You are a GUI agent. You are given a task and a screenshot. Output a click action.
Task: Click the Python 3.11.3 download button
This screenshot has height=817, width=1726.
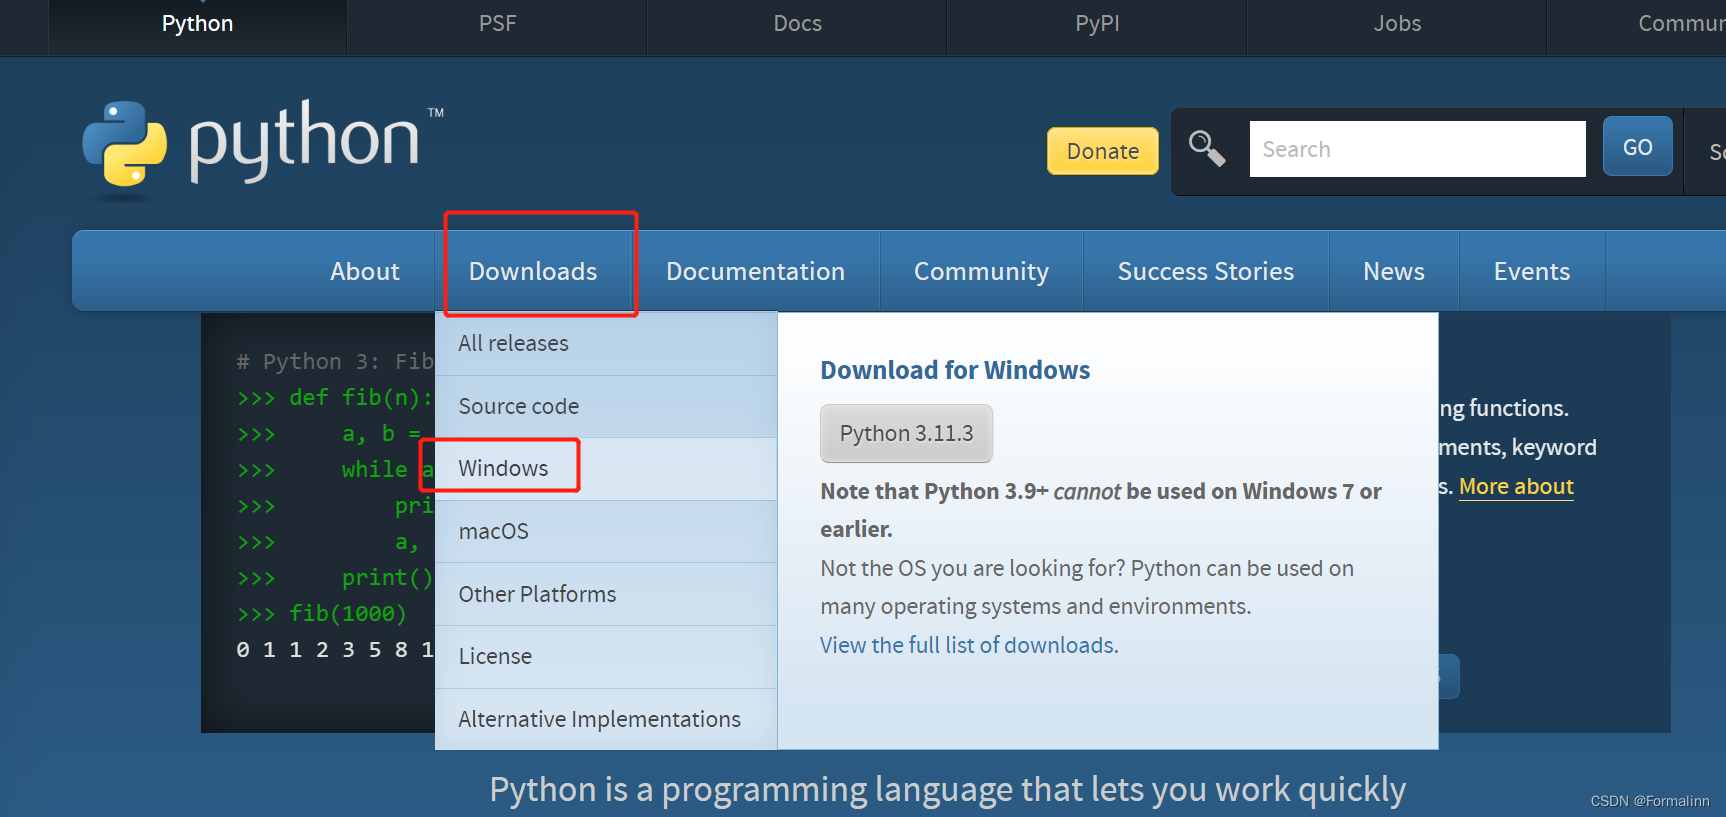click(906, 433)
